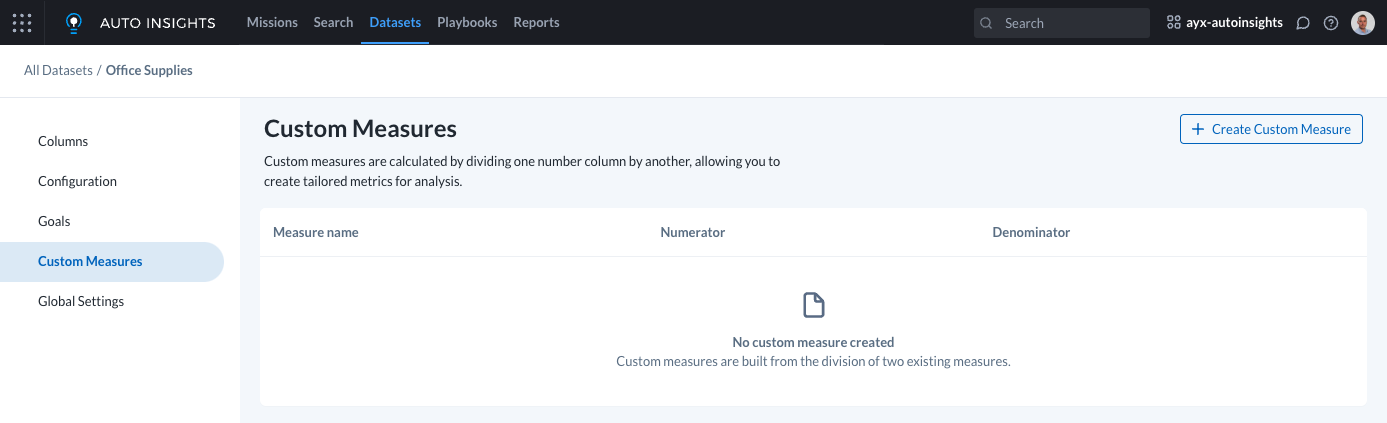The image size is (1387, 423).
Task: Switch workspace via ayx-autoinsights
Action: tap(1224, 23)
